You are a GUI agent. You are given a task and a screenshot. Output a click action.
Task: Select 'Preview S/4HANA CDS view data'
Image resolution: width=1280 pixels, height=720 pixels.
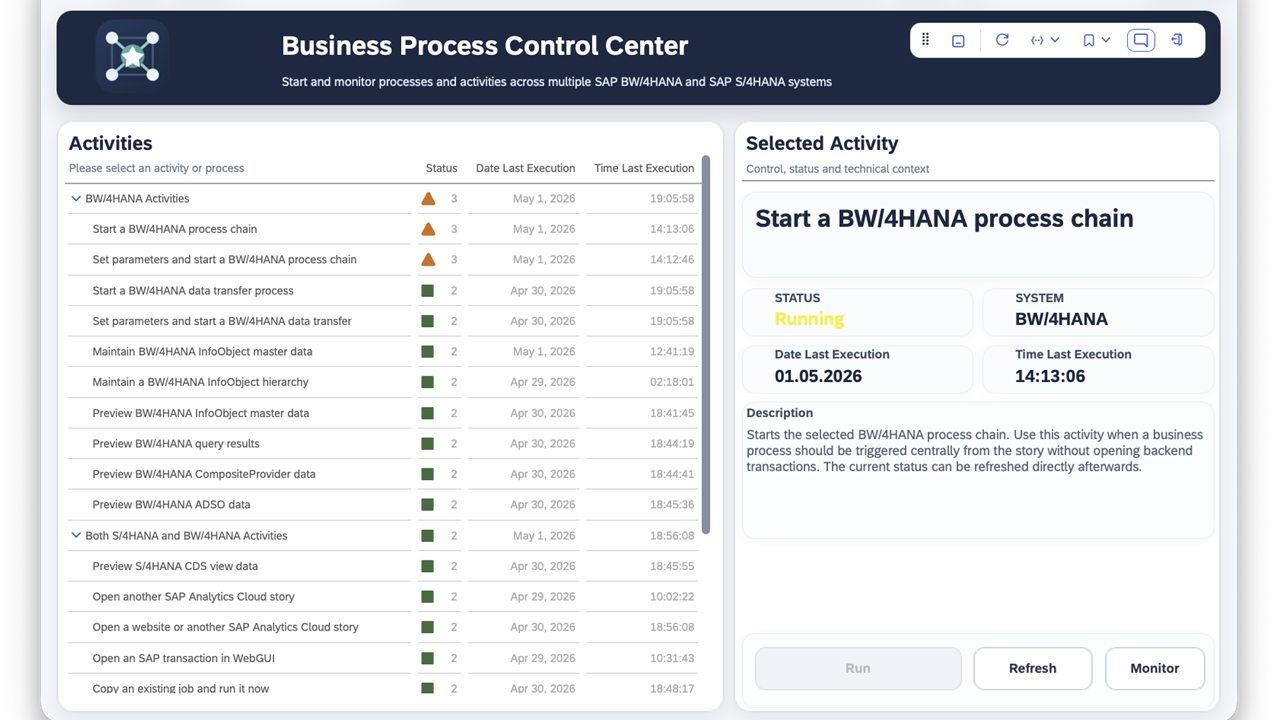click(175, 566)
